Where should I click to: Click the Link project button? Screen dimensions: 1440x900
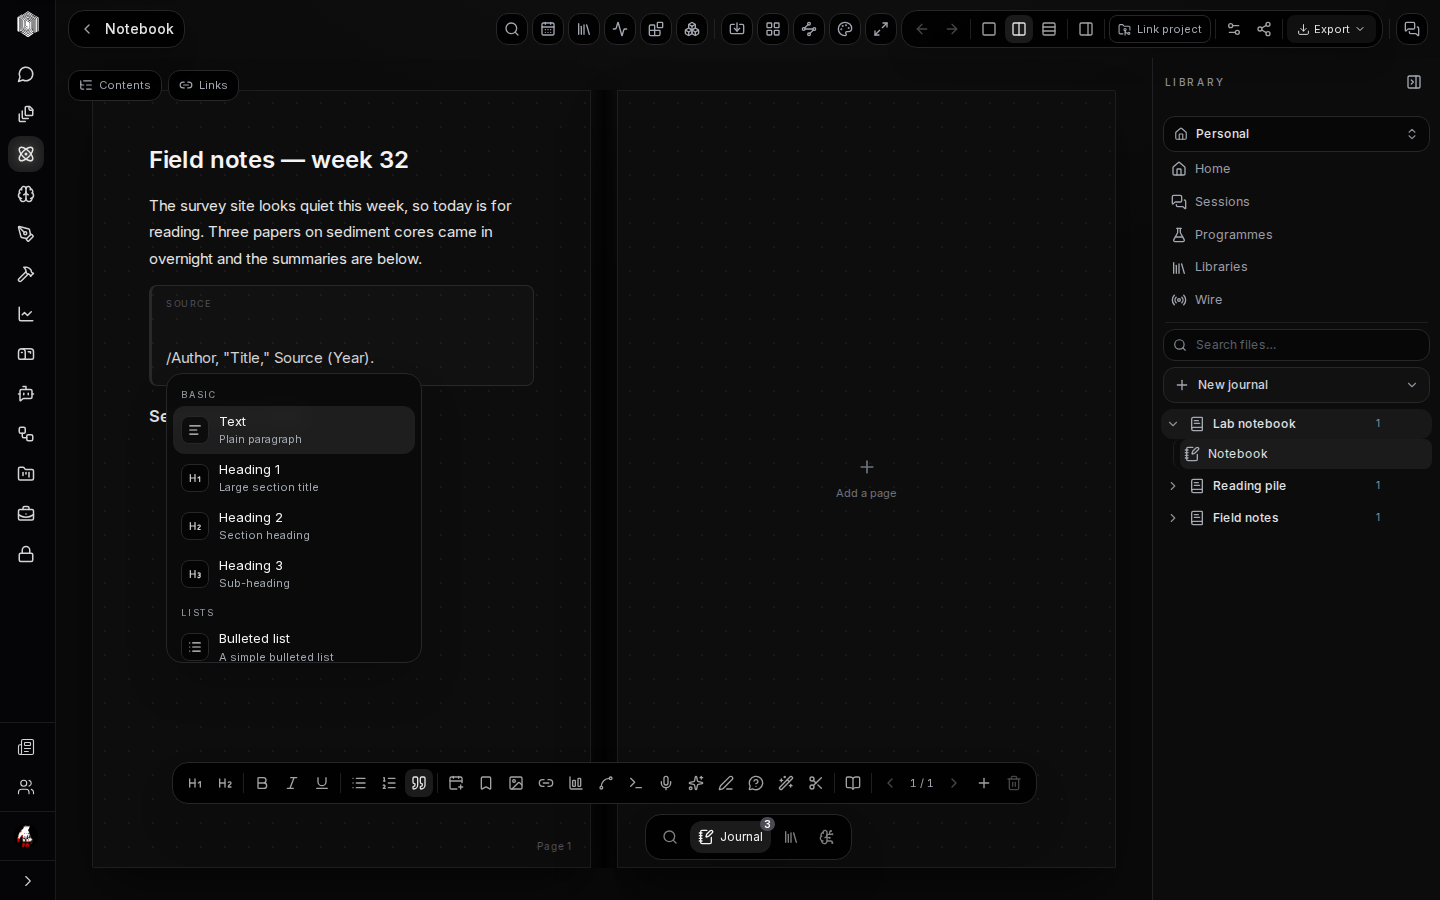(1160, 29)
